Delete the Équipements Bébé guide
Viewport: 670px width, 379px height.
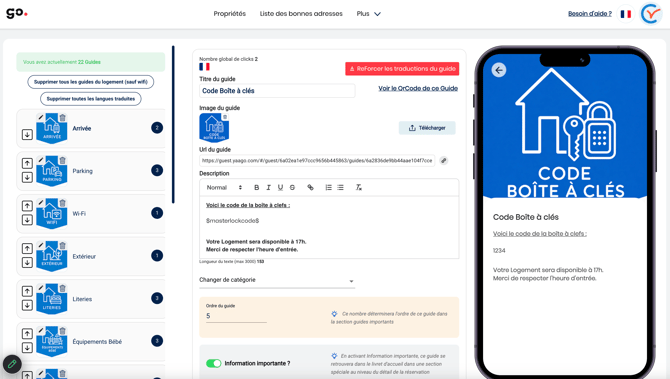[x=62, y=331]
